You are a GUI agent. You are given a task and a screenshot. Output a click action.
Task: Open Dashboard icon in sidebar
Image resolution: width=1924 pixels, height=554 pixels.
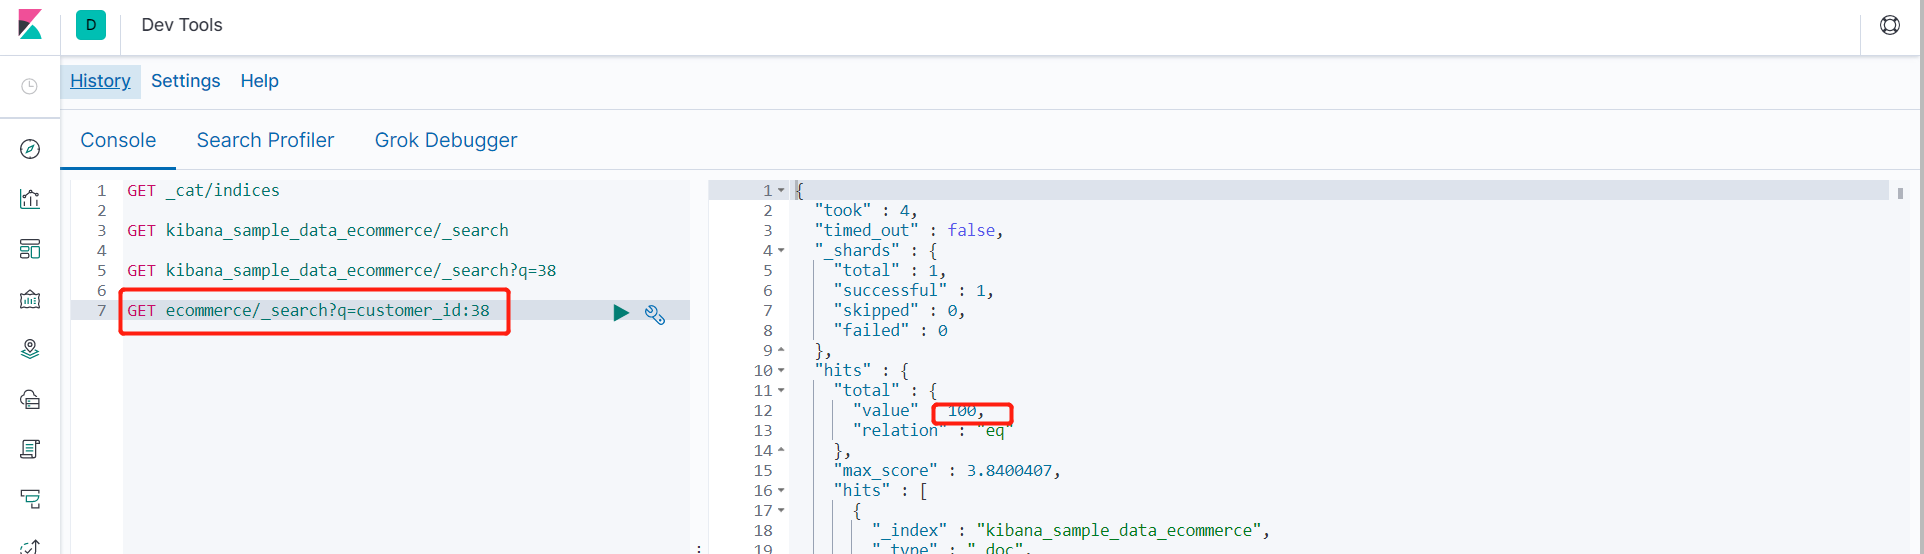click(30, 249)
